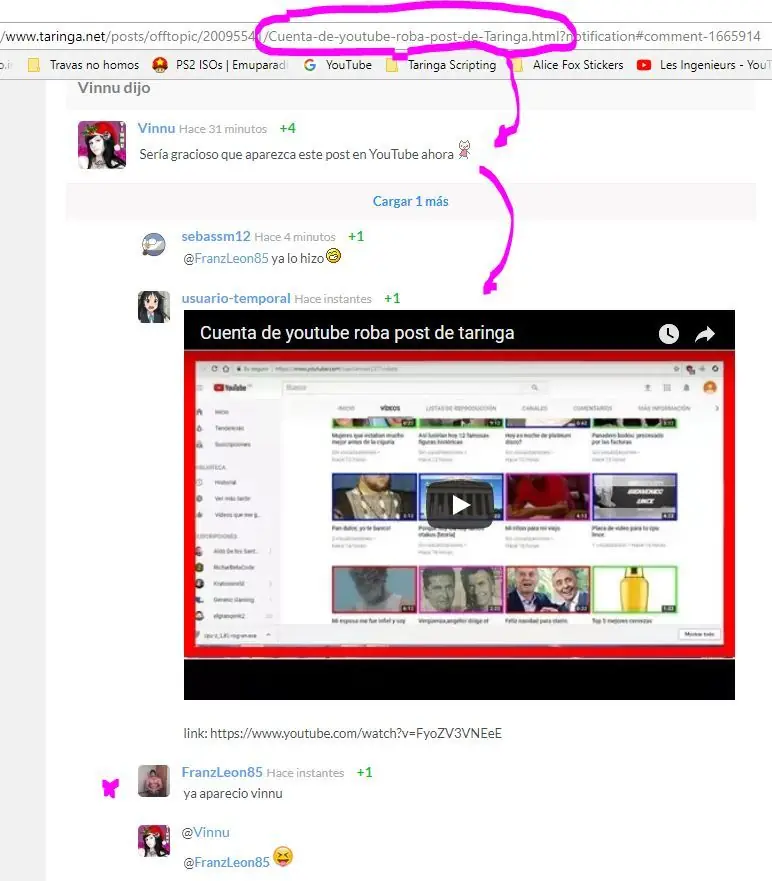
Task: Open the 'Travas no homos' bookmark folder
Action: 83,65
